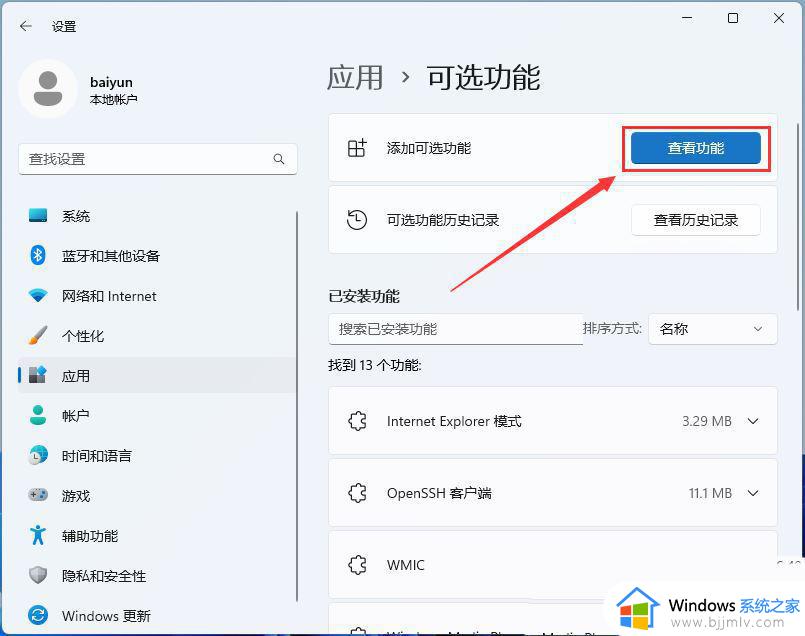Click the 游戏 gamepad icon
Screen dimensions: 805x636
38,495
